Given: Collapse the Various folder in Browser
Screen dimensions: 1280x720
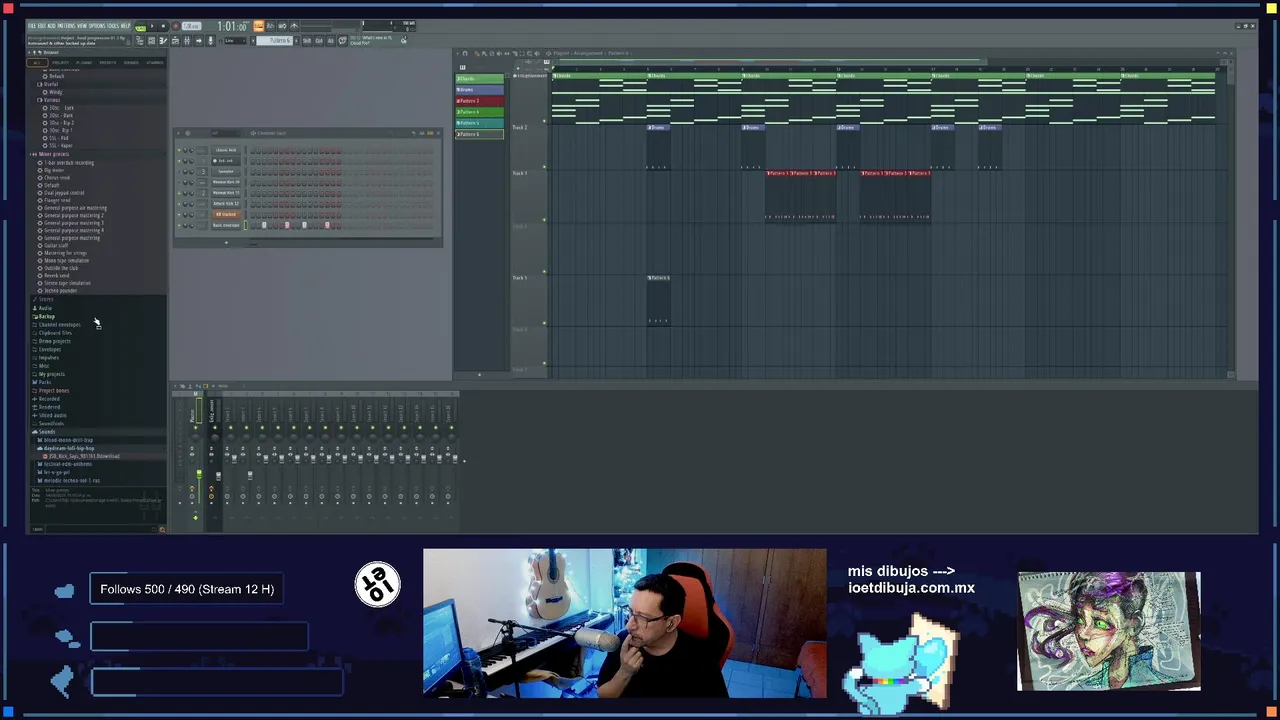Looking at the screenshot, I should (52, 100).
